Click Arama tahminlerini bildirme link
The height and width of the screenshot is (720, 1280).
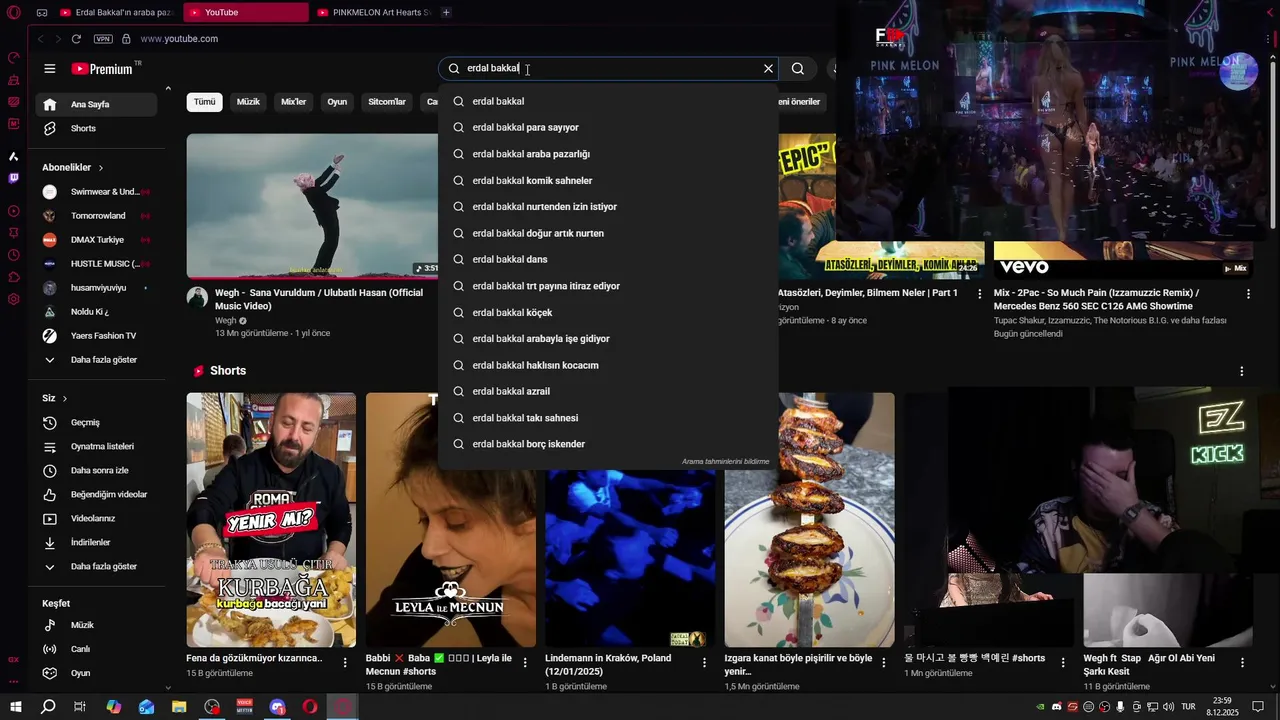coord(725,462)
